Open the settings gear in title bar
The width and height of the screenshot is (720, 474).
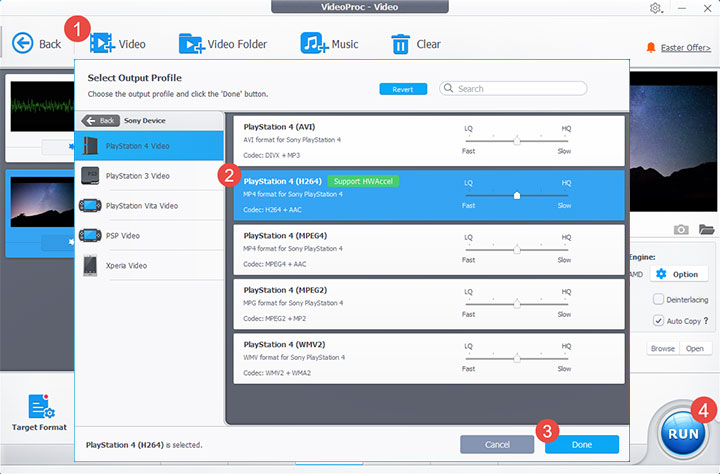click(655, 8)
